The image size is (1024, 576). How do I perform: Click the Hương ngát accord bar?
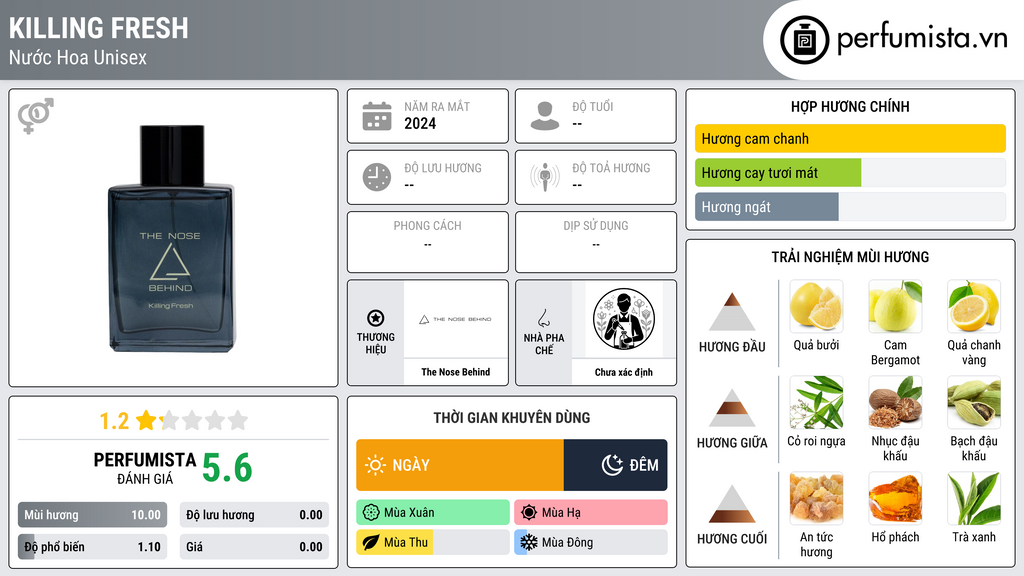pyautogui.click(x=850, y=207)
